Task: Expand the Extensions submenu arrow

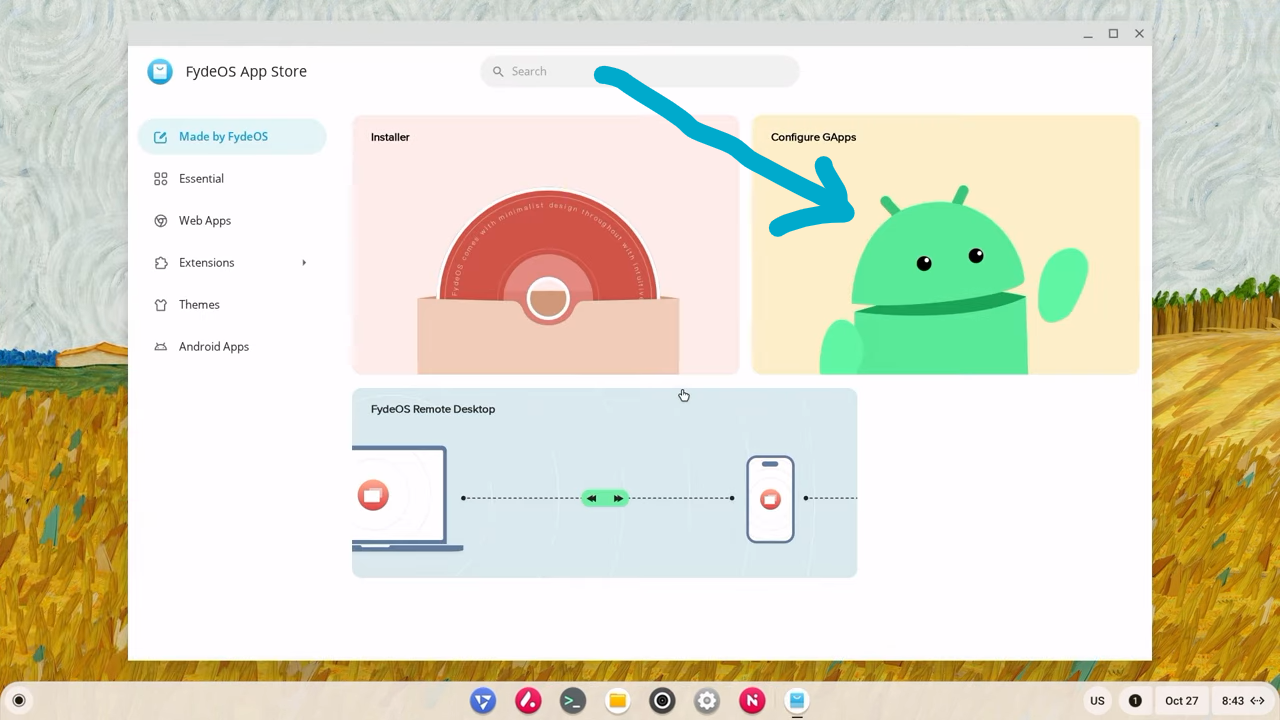Action: tap(304, 263)
